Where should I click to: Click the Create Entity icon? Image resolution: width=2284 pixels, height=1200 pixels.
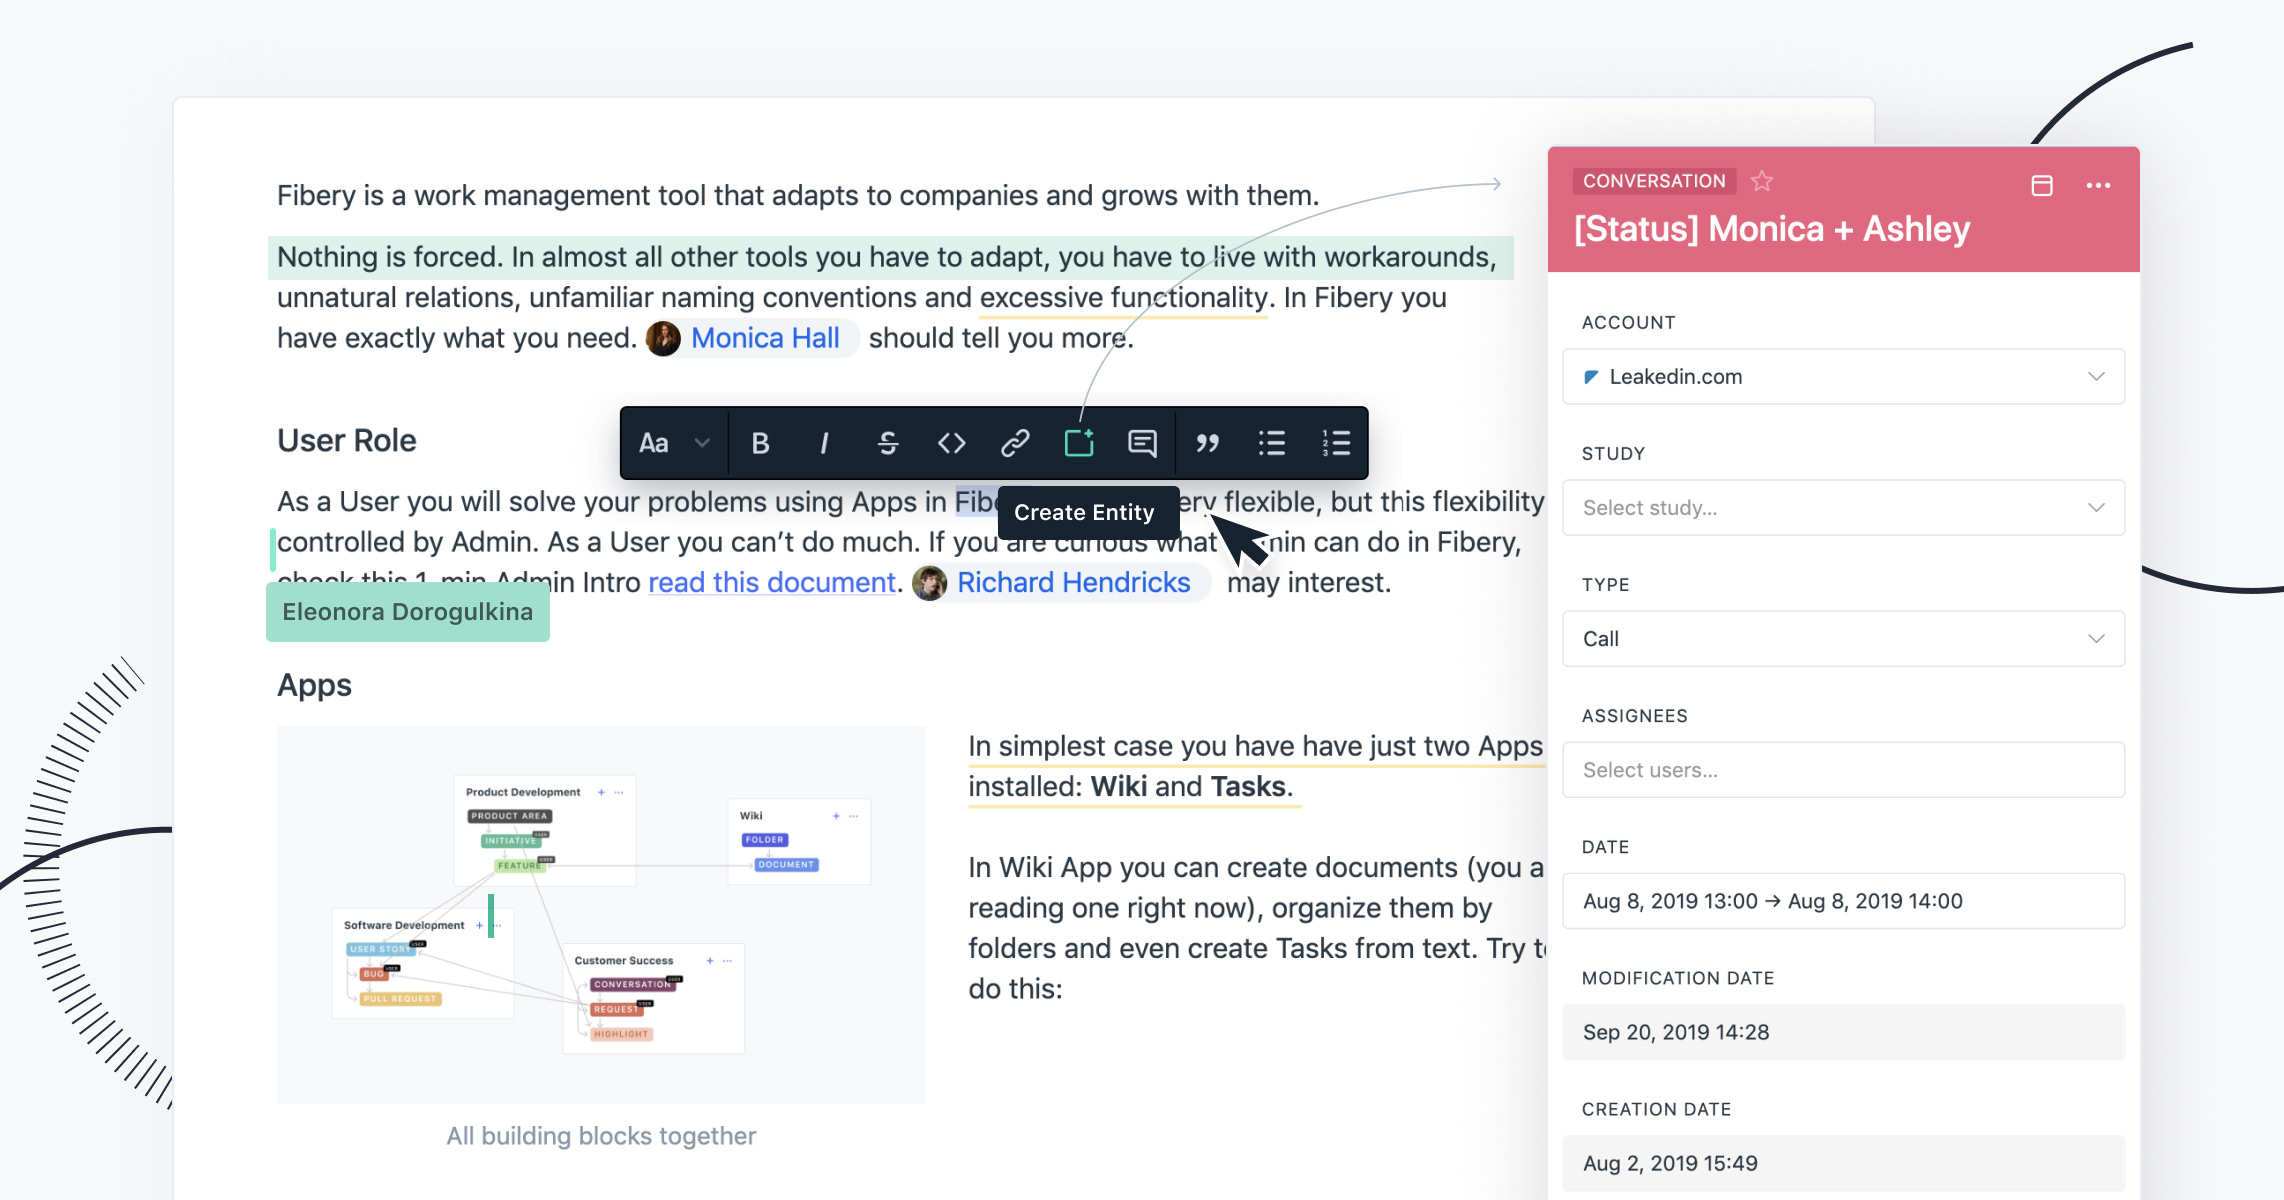[1079, 443]
